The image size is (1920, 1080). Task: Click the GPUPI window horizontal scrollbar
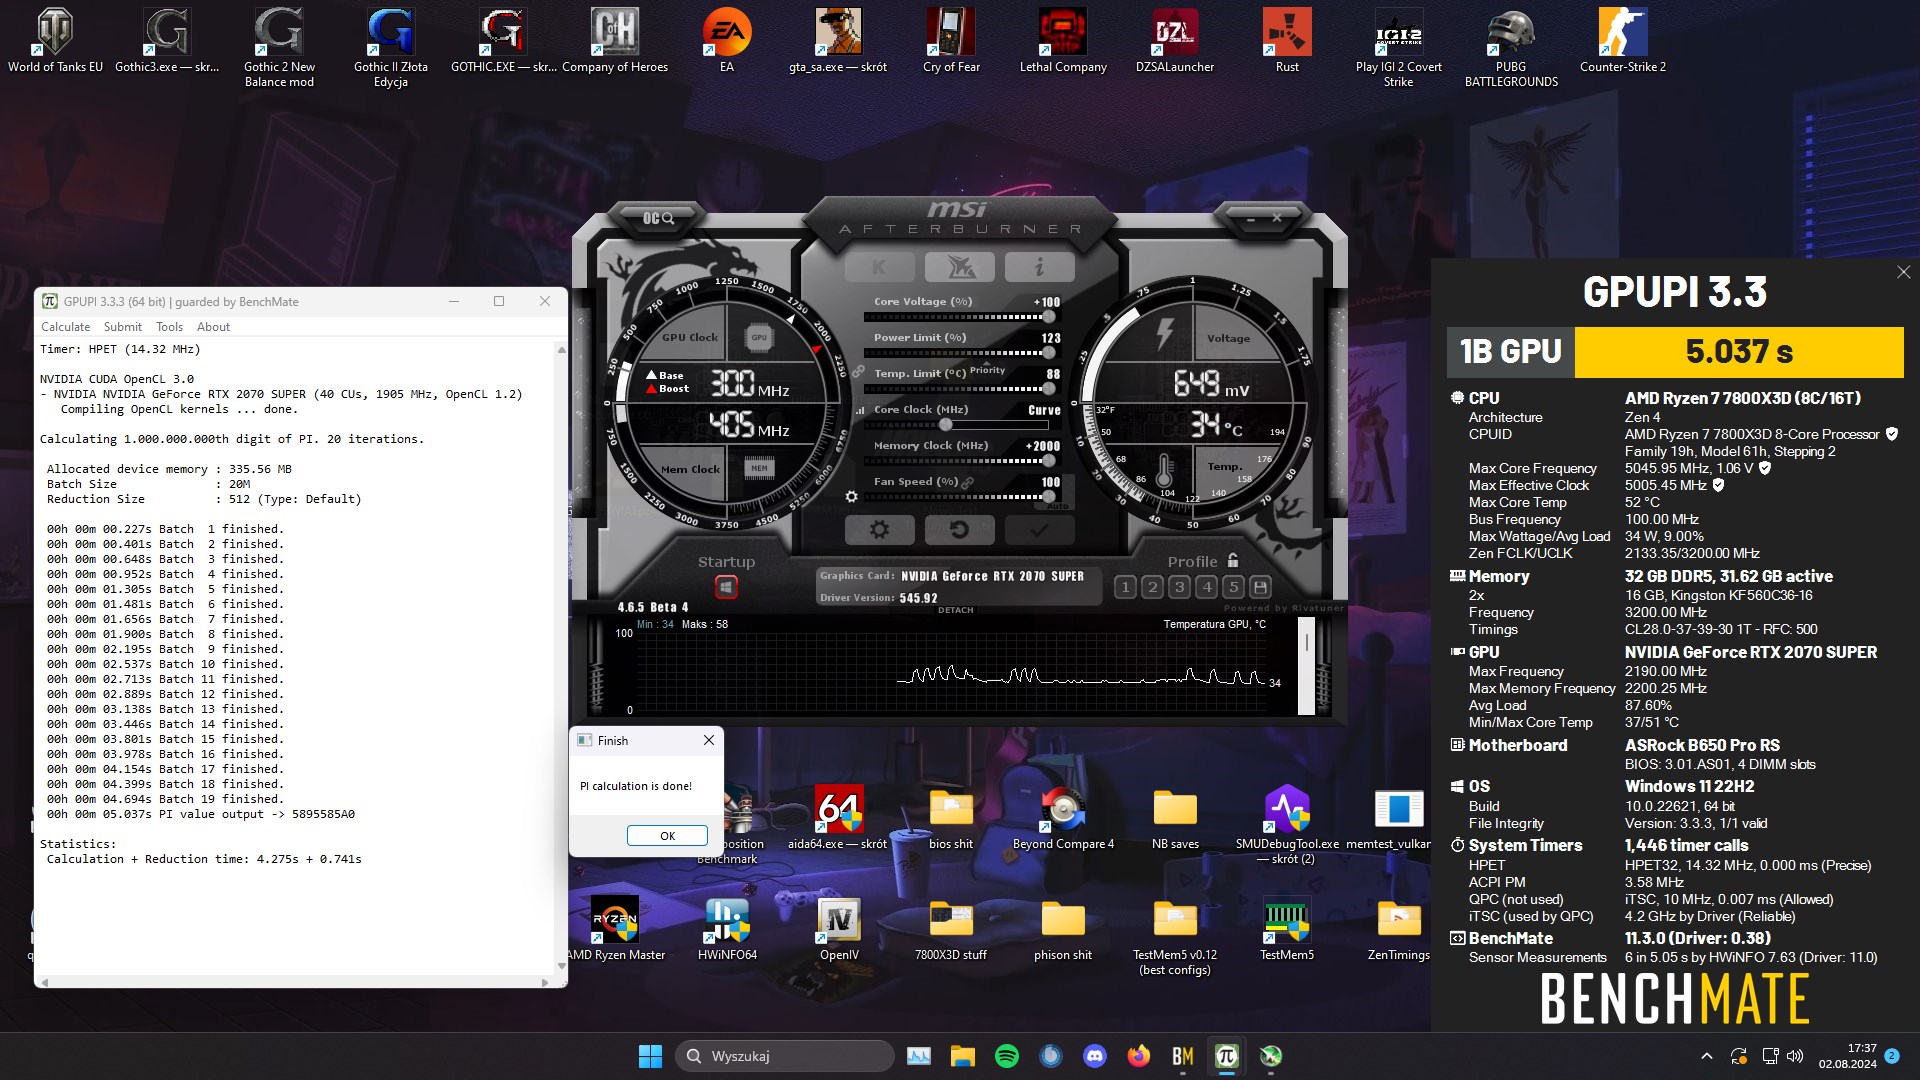coord(295,982)
